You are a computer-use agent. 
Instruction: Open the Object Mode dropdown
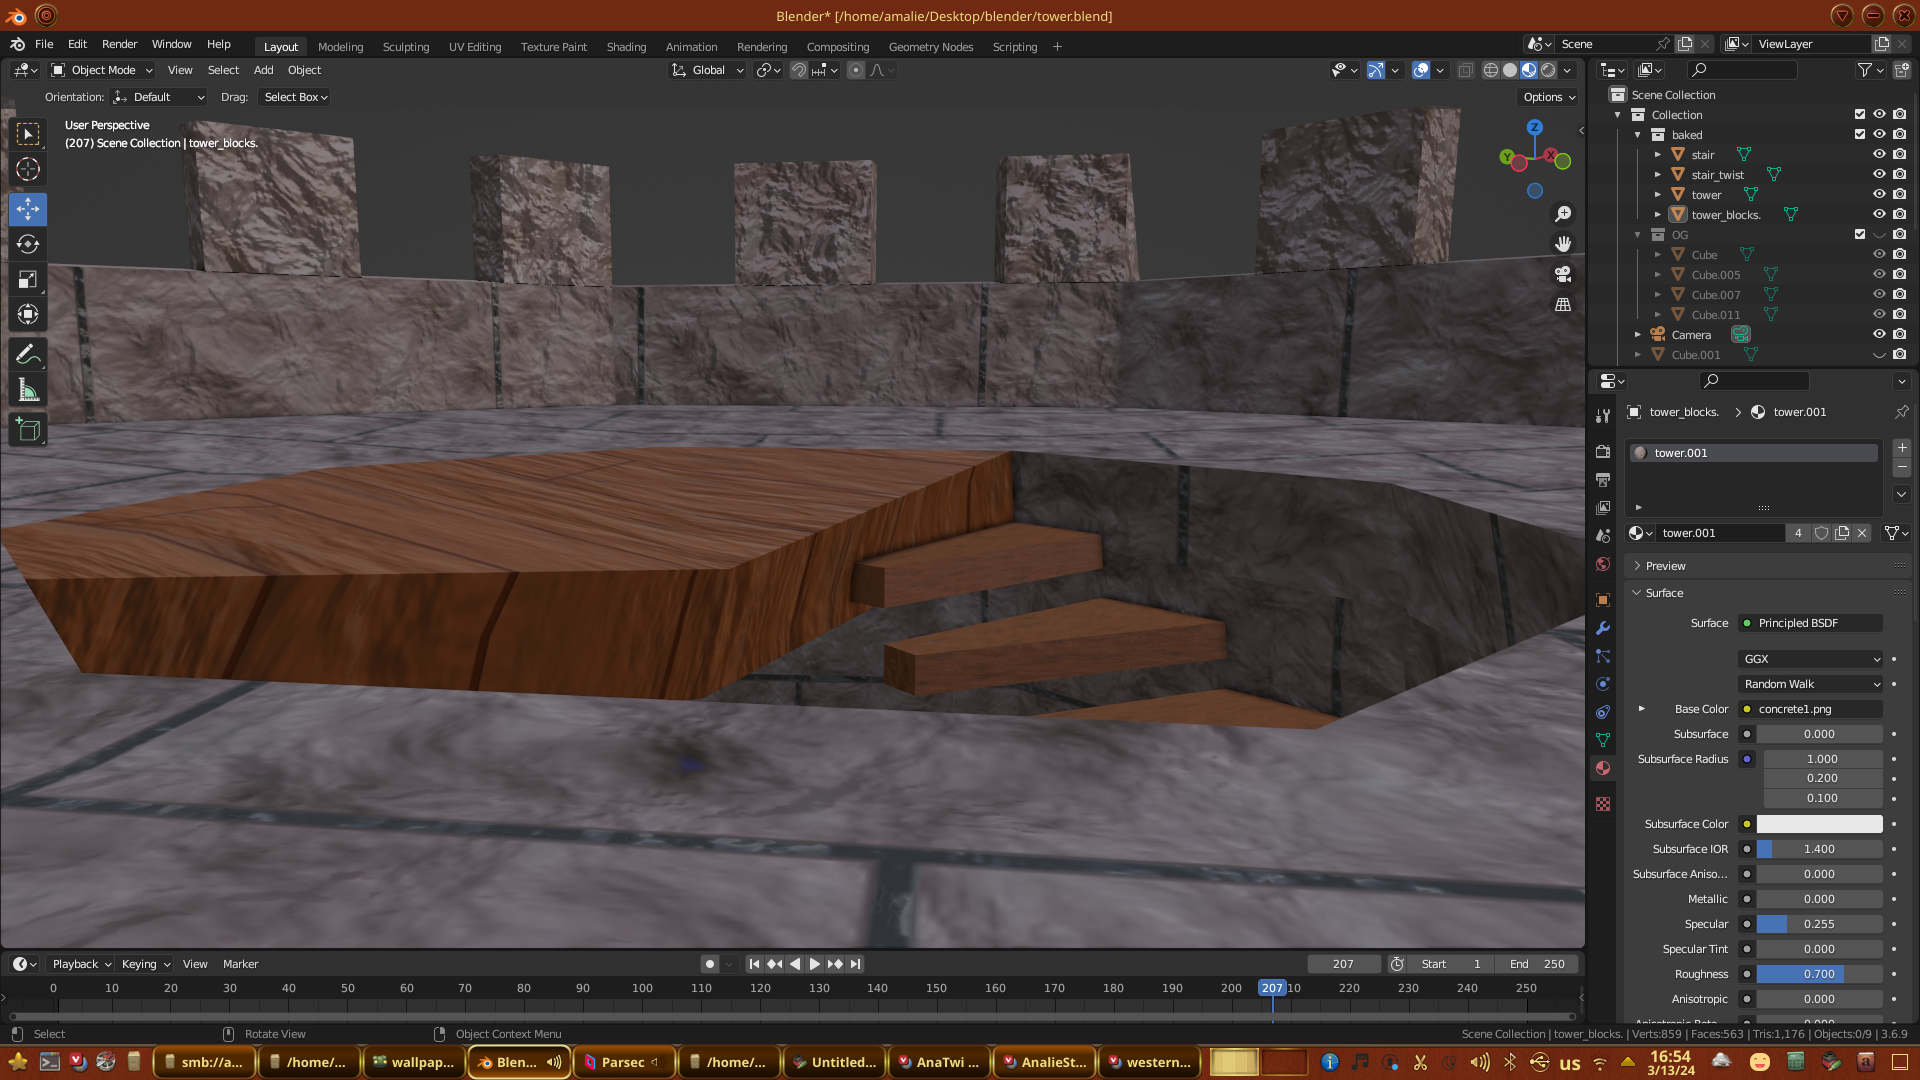pos(102,70)
